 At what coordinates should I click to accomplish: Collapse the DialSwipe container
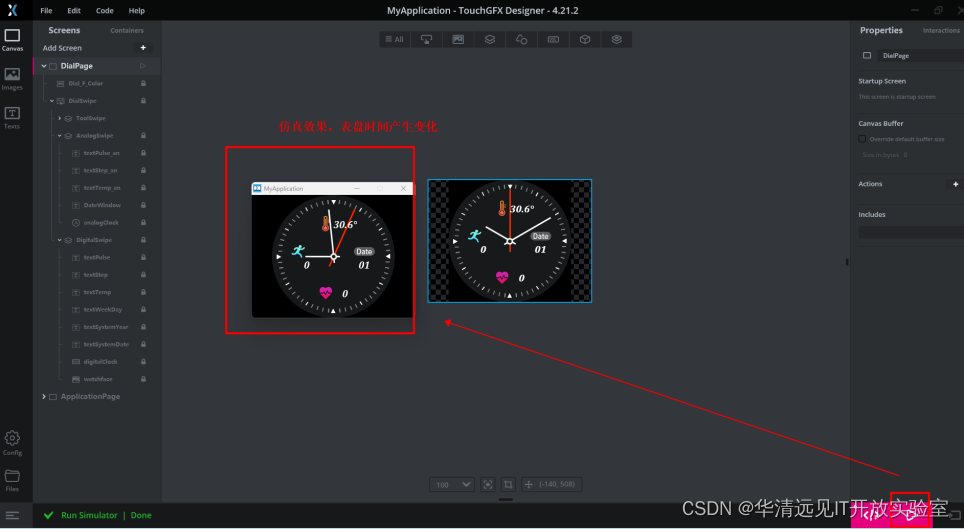point(52,101)
